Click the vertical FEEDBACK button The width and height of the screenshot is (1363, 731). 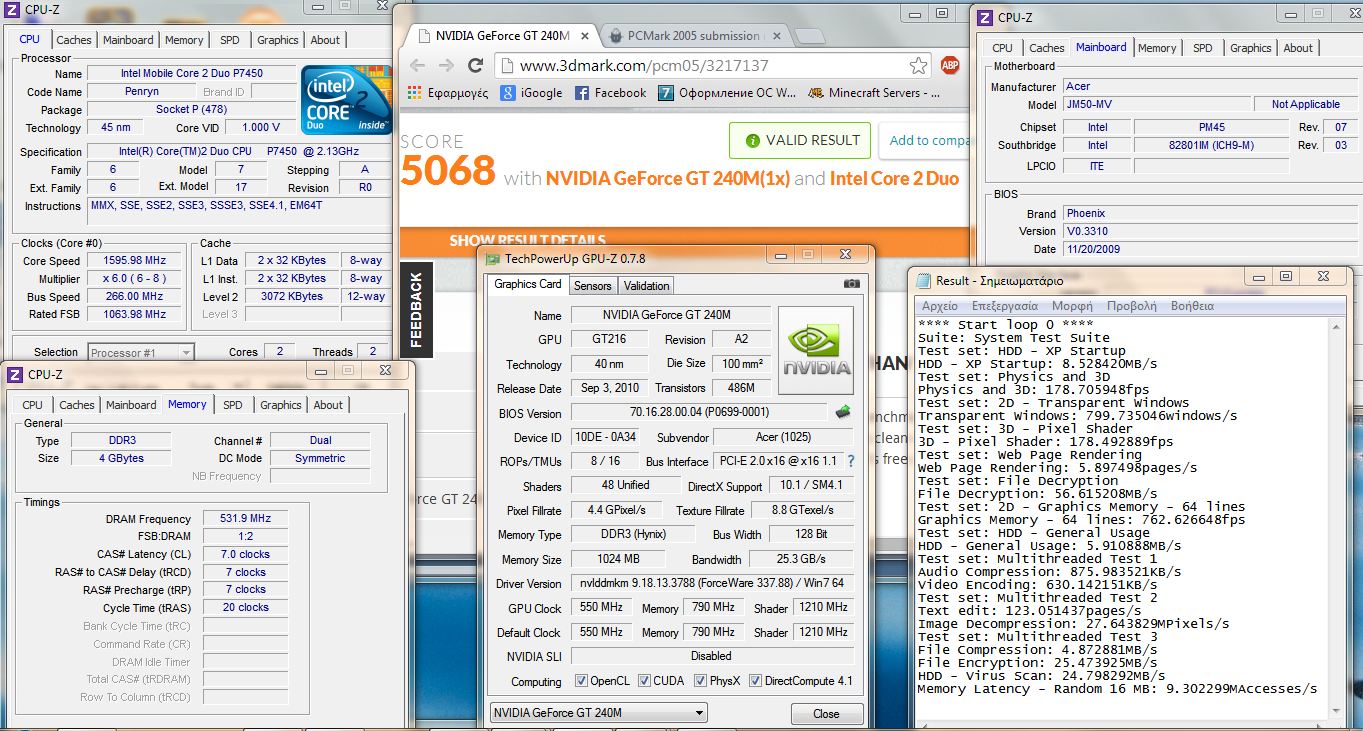pyautogui.click(x=417, y=310)
